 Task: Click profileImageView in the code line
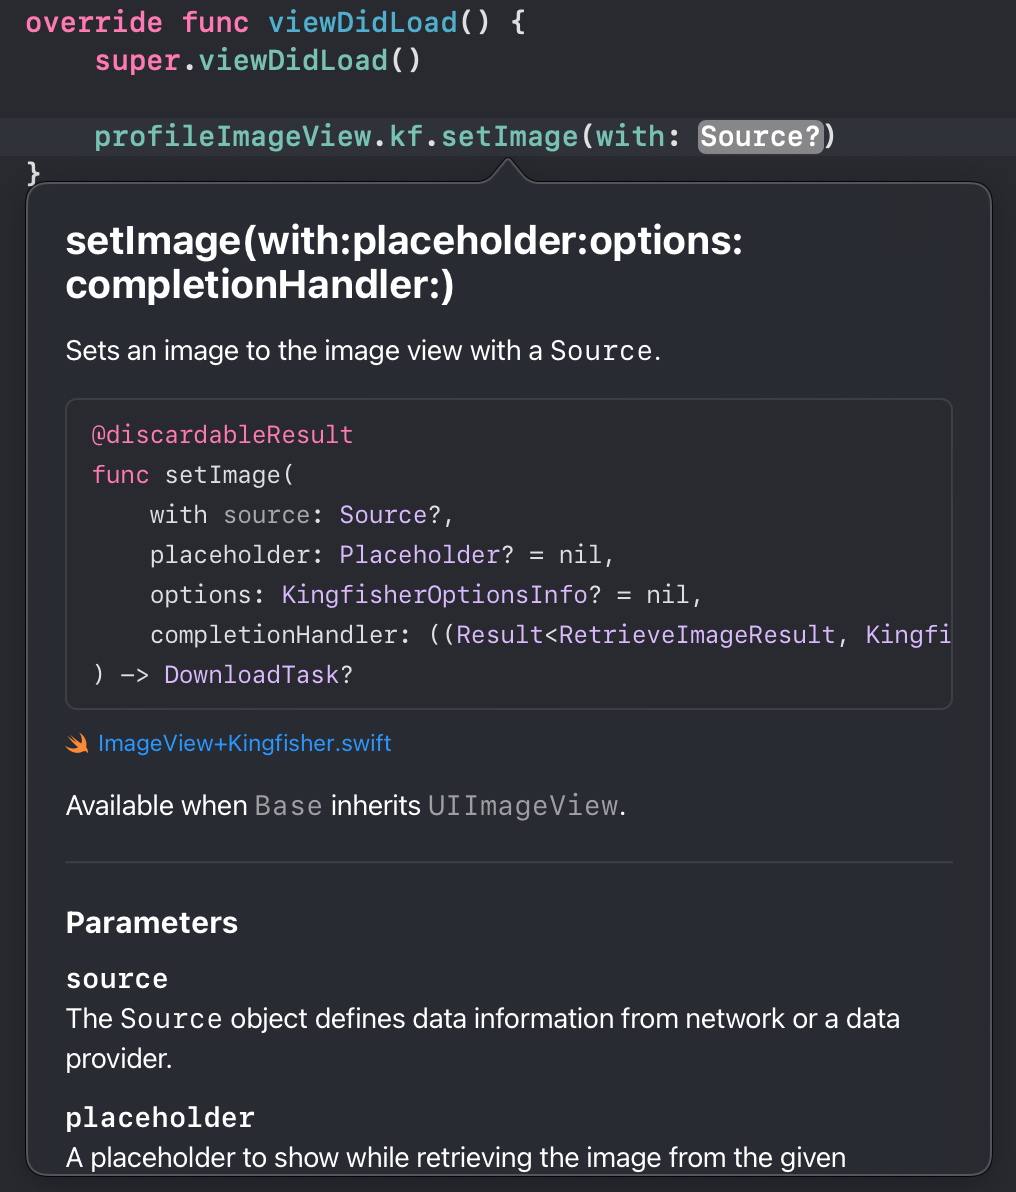pos(233,137)
